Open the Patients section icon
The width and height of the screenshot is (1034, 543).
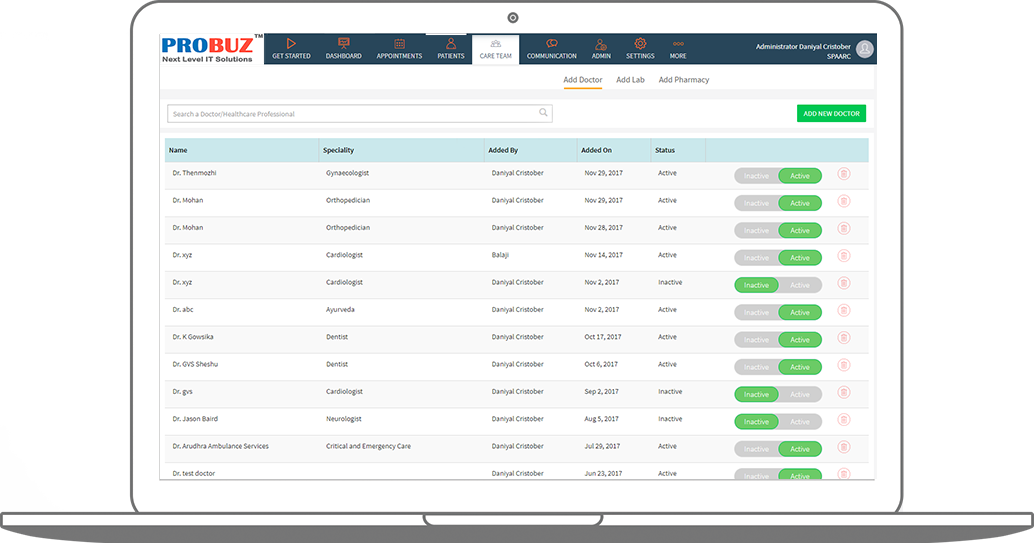tap(451, 45)
